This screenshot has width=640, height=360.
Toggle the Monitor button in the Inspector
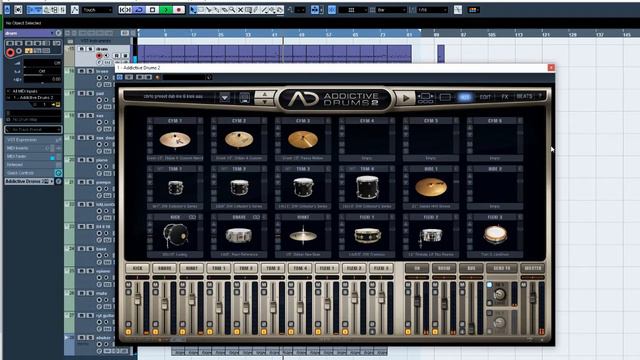click(x=19, y=51)
